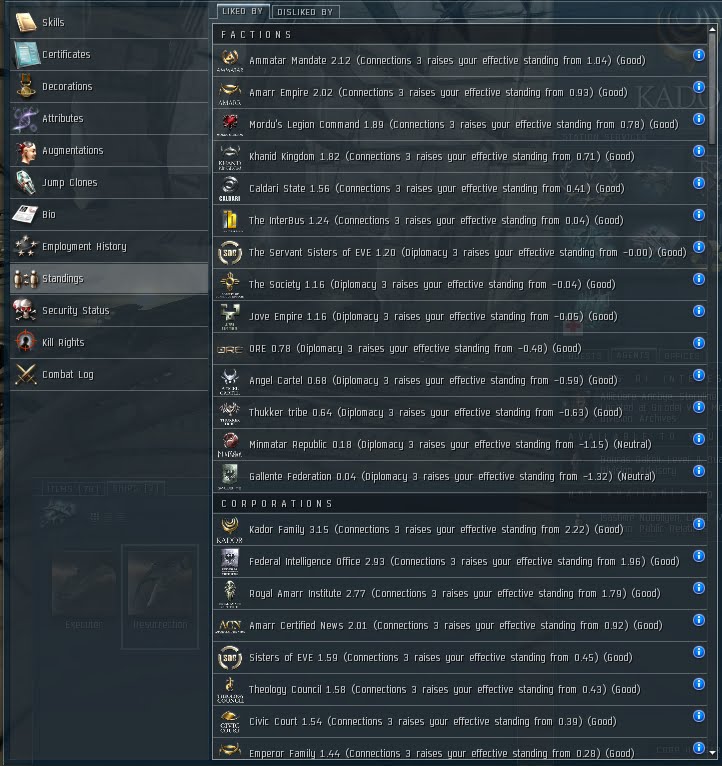The height and width of the screenshot is (766, 722).
Task: Click the Amarr Empire faction logo
Action: 230,93
